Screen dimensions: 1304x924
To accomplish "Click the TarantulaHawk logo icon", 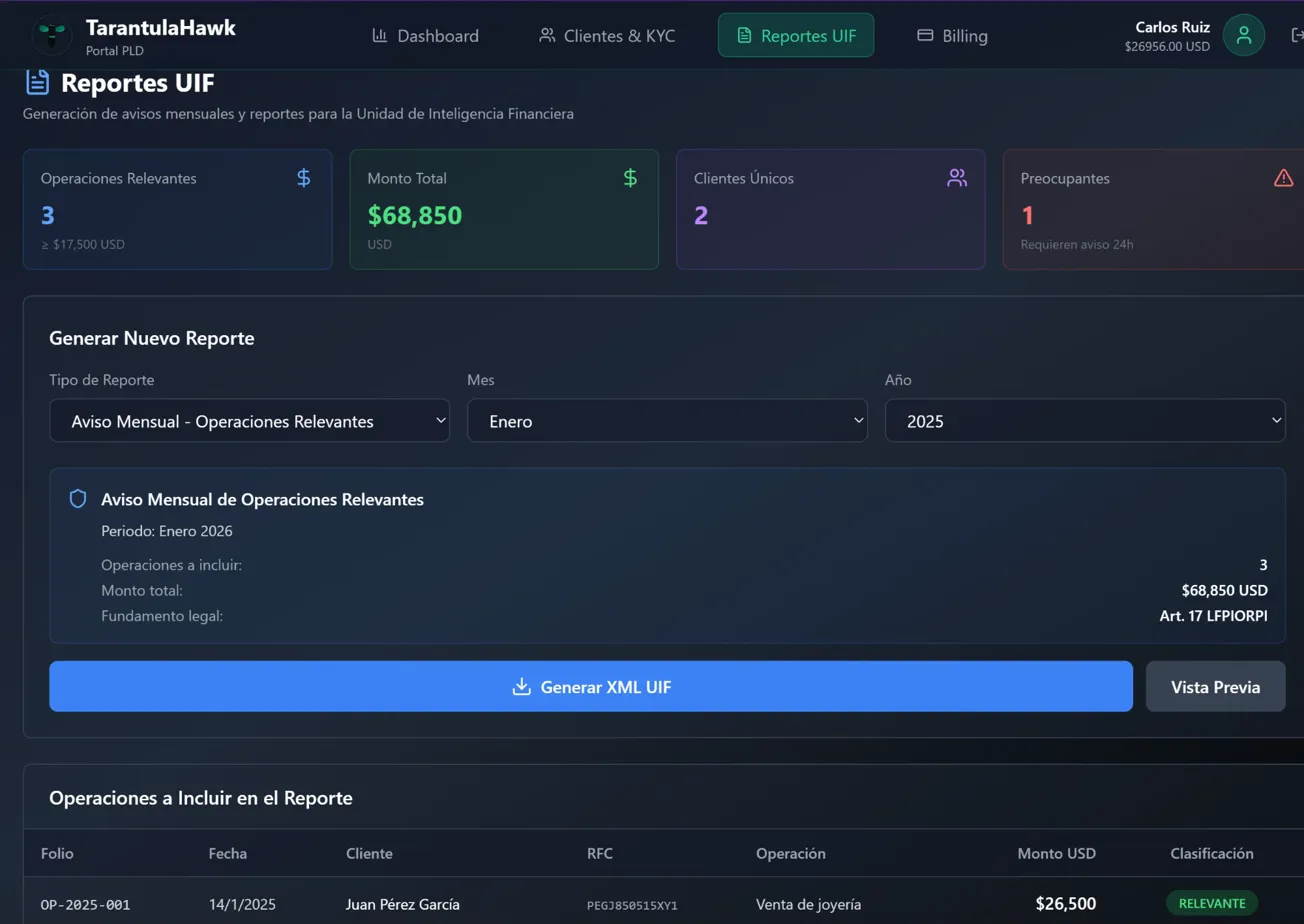I will point(50,35).
